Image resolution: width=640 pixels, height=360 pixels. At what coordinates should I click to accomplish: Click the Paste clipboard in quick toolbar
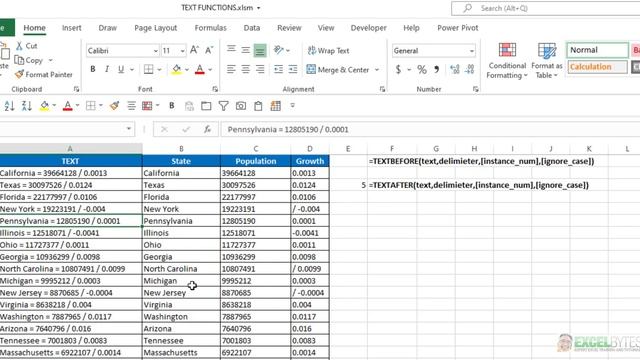258,106
